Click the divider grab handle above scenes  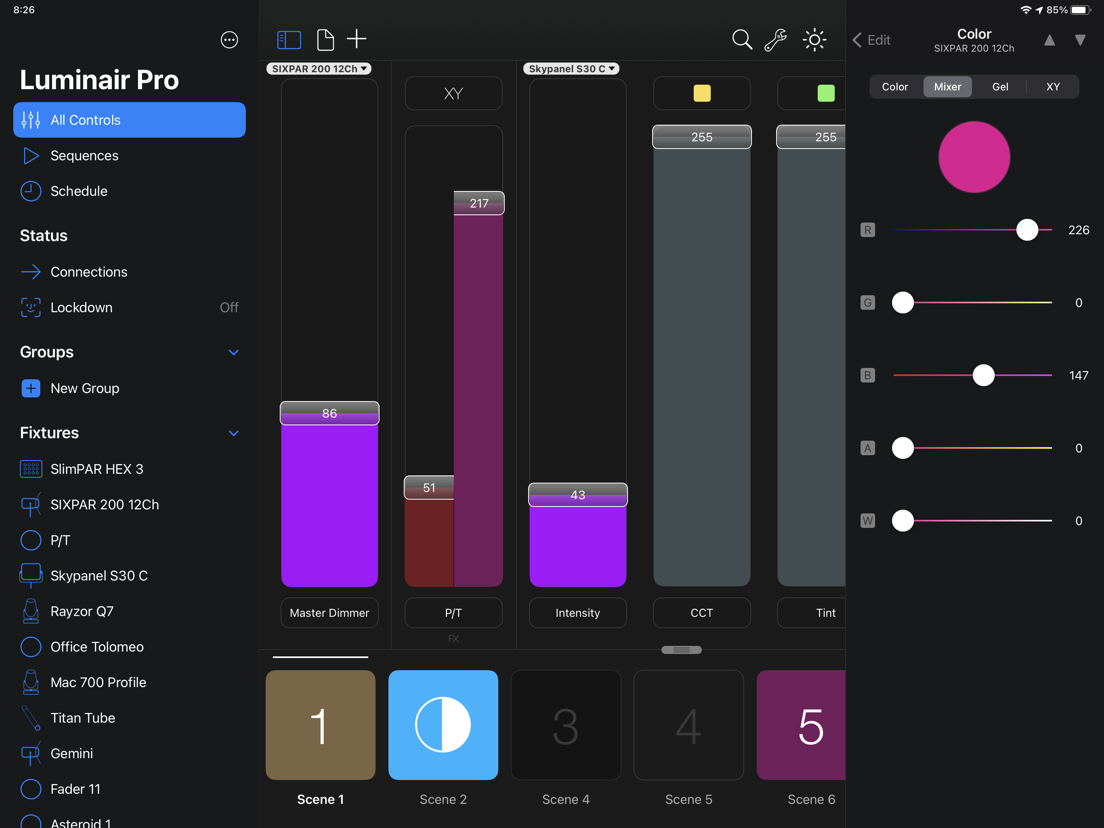point(682,650)
